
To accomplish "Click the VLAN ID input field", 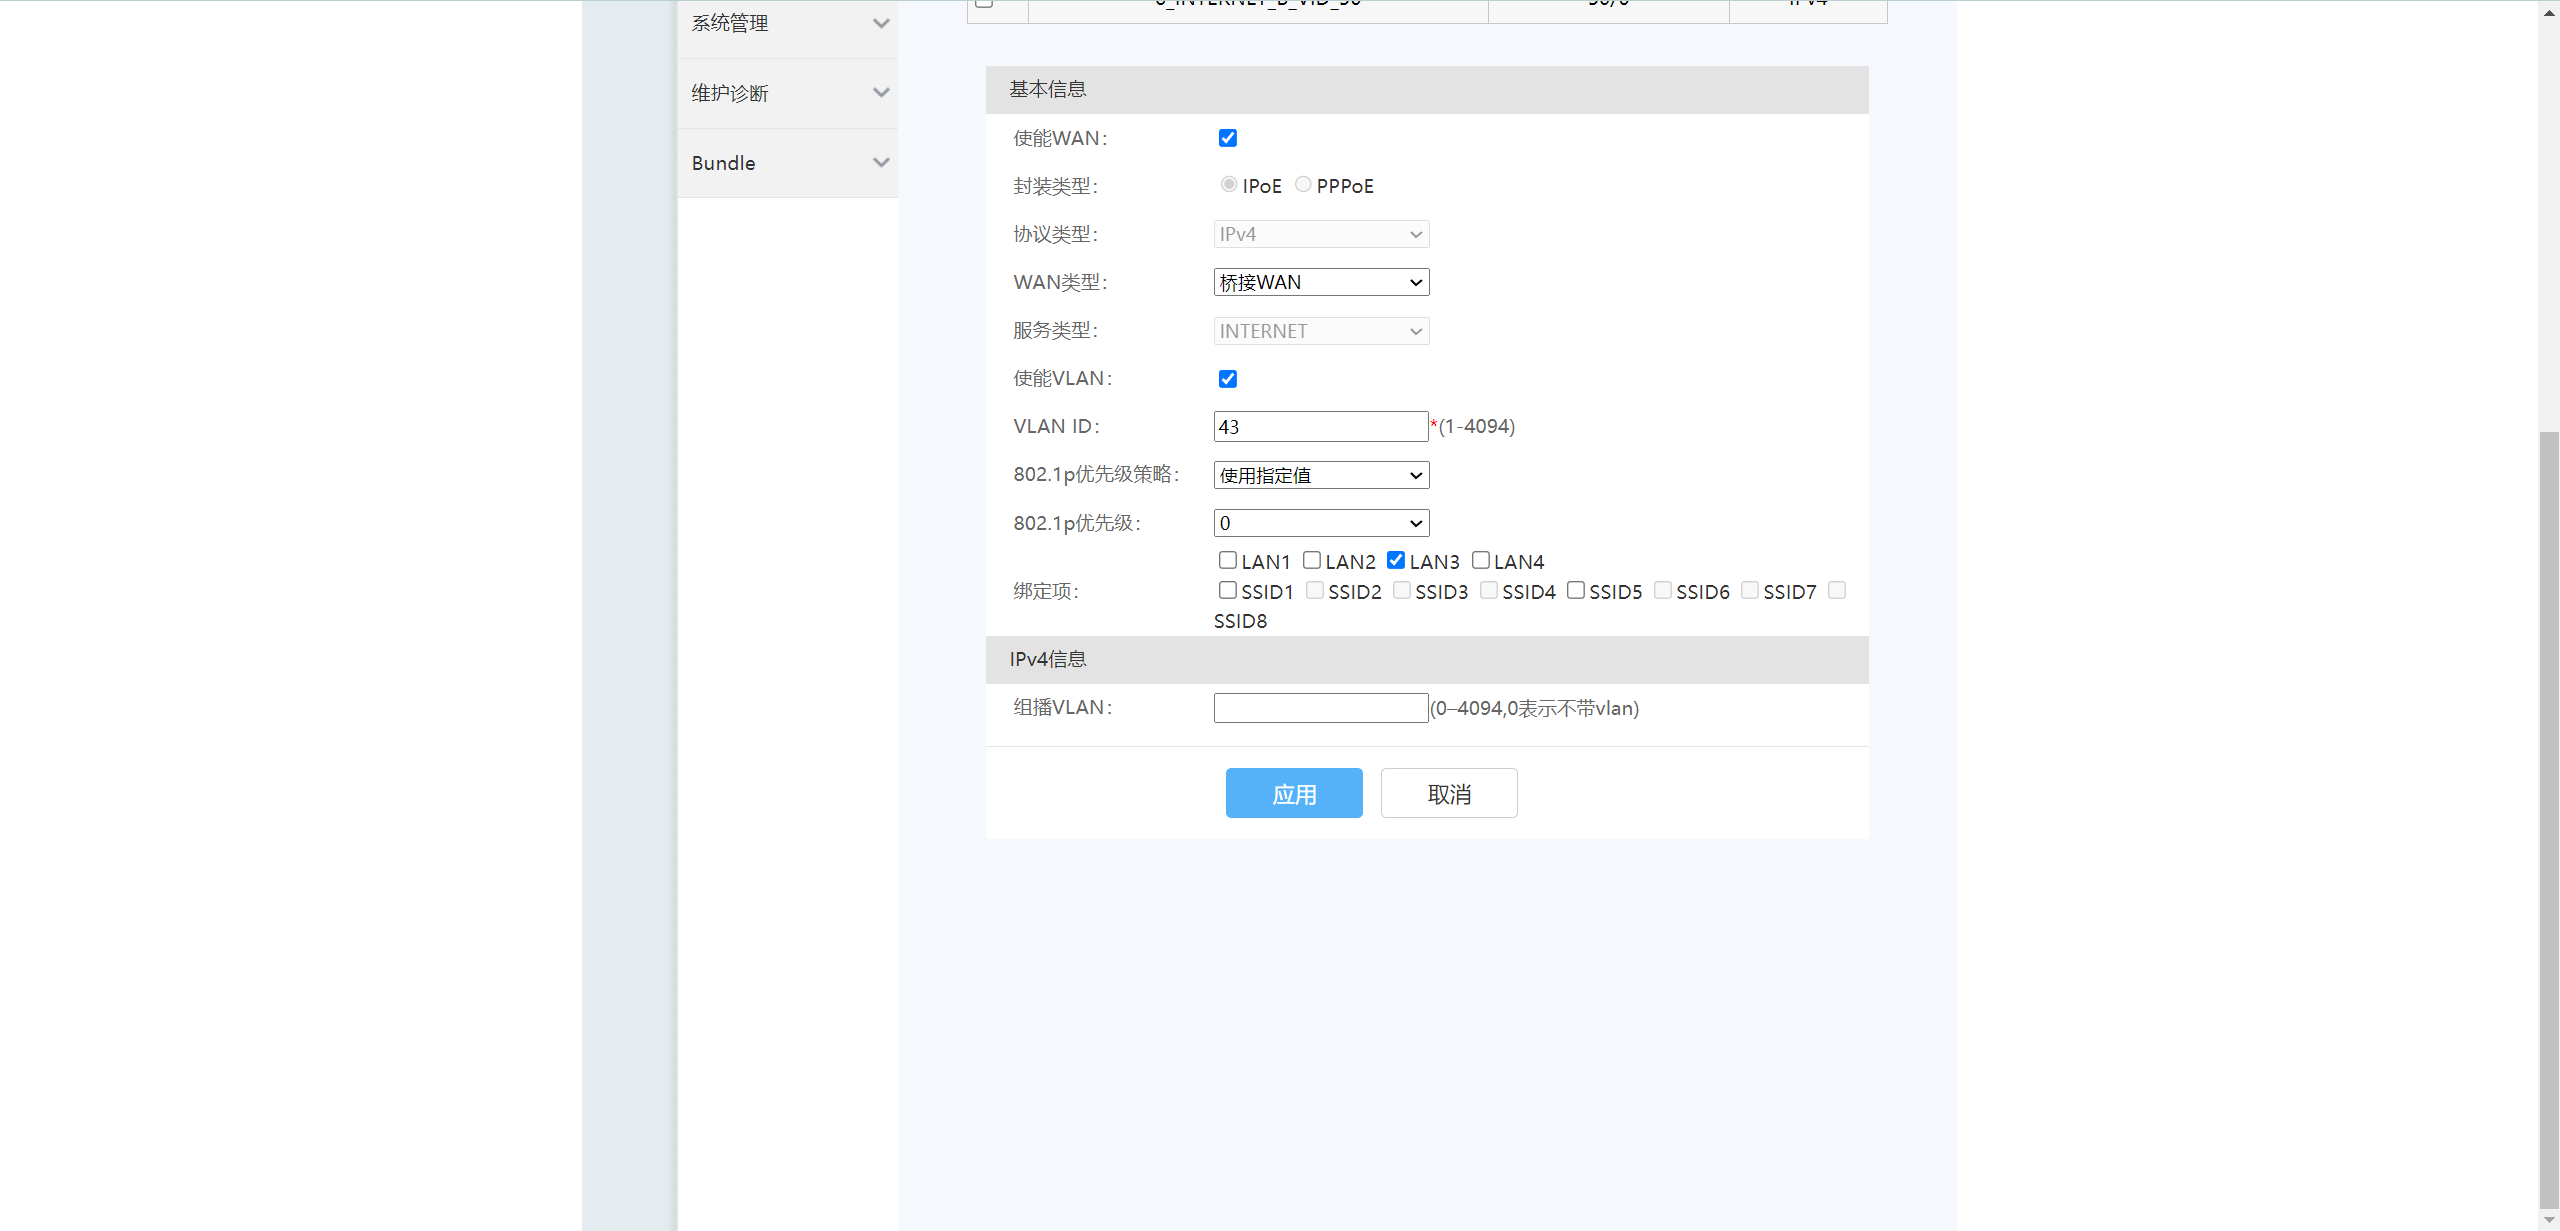I will click(1319, 427).
